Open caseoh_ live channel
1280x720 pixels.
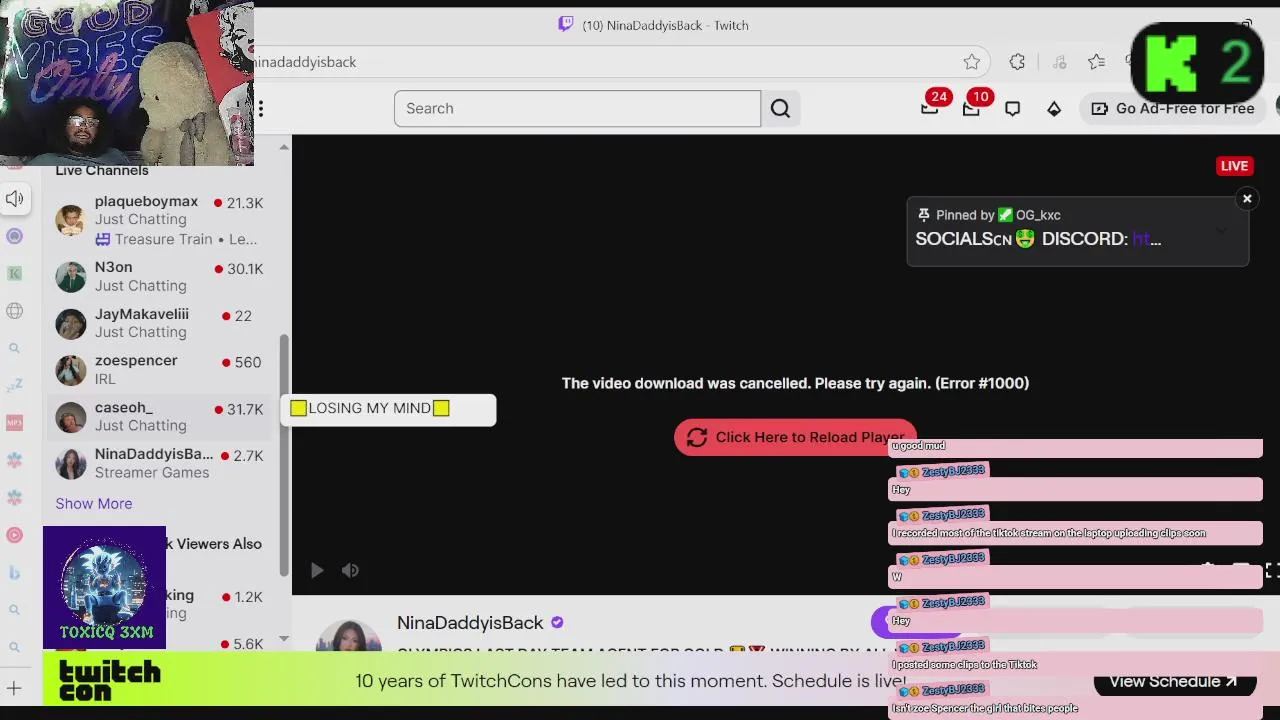coord(159,416)
